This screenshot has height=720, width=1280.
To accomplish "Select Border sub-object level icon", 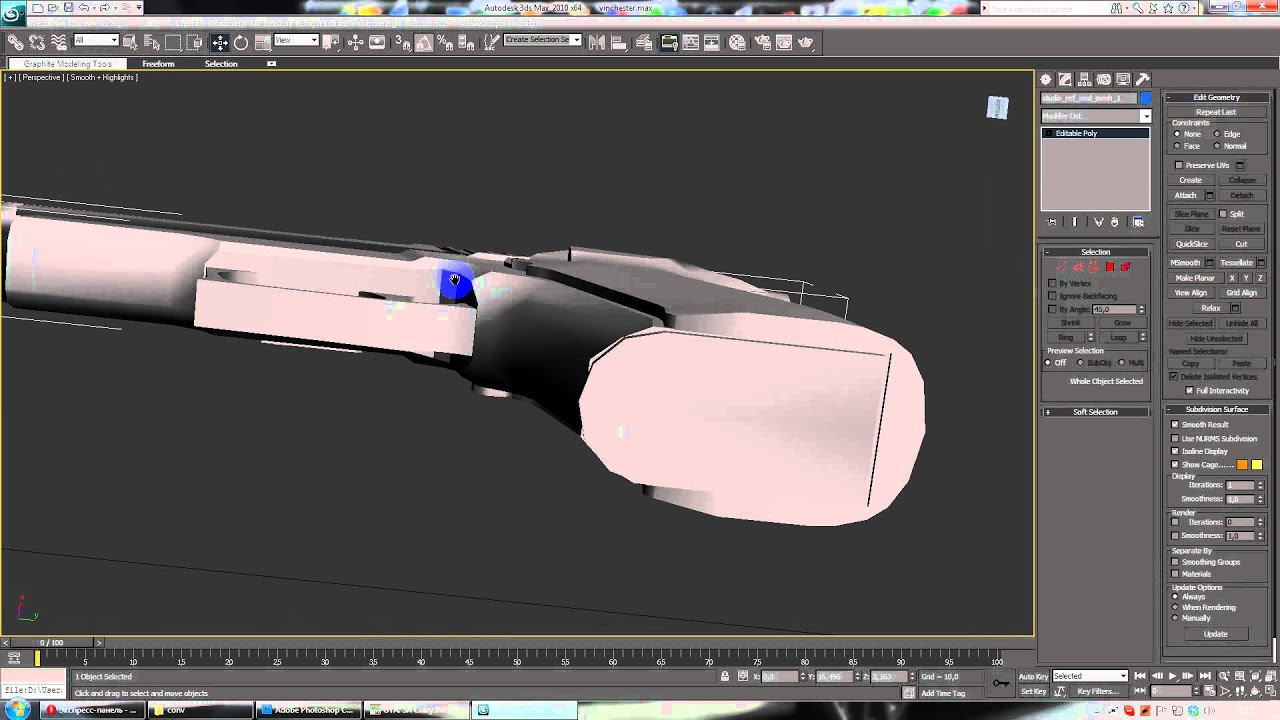I will pyautogui.click(x=1094, y=267).
